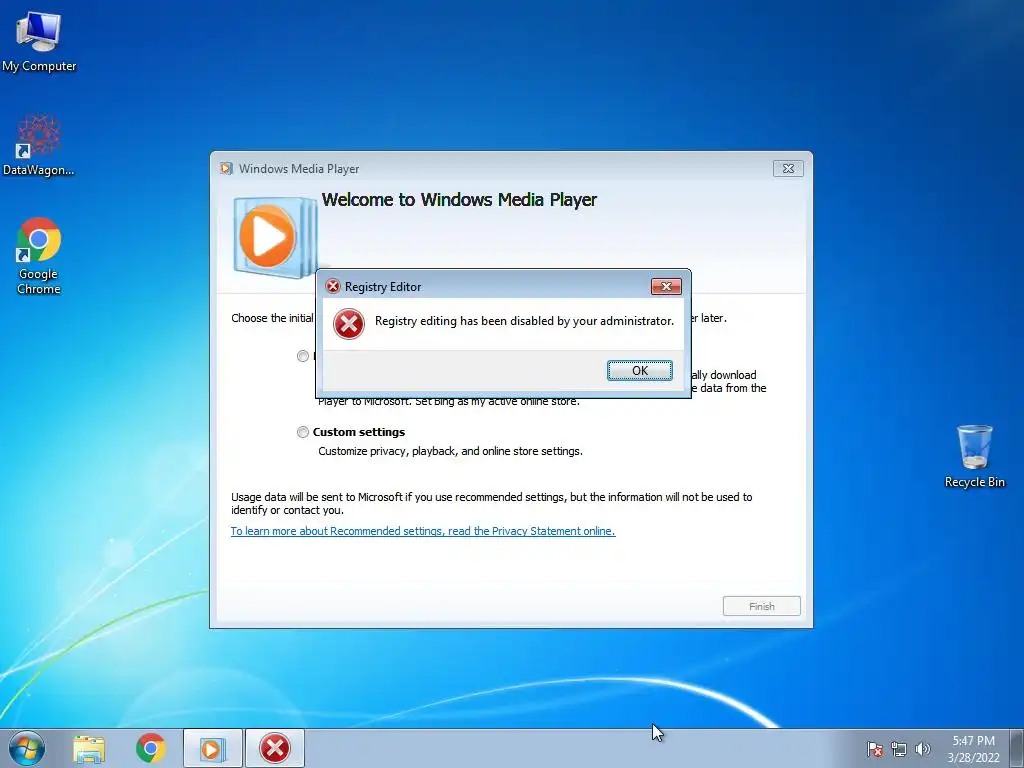Select the Google Chrome desktop shortcut
The height and width of the screenshot is (768, 1024).
tap(39, 256)
